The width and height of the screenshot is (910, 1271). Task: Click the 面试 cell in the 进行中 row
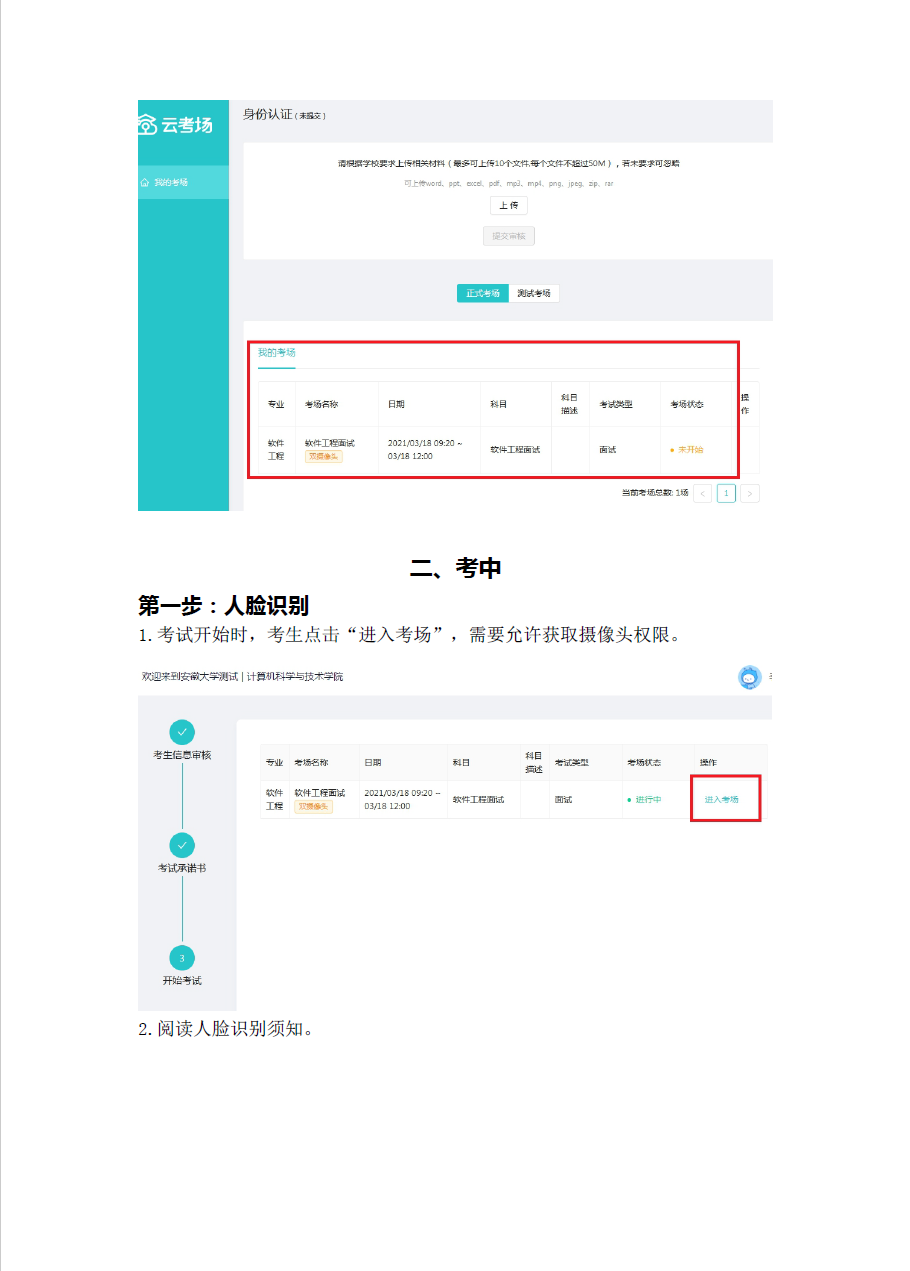563,799
